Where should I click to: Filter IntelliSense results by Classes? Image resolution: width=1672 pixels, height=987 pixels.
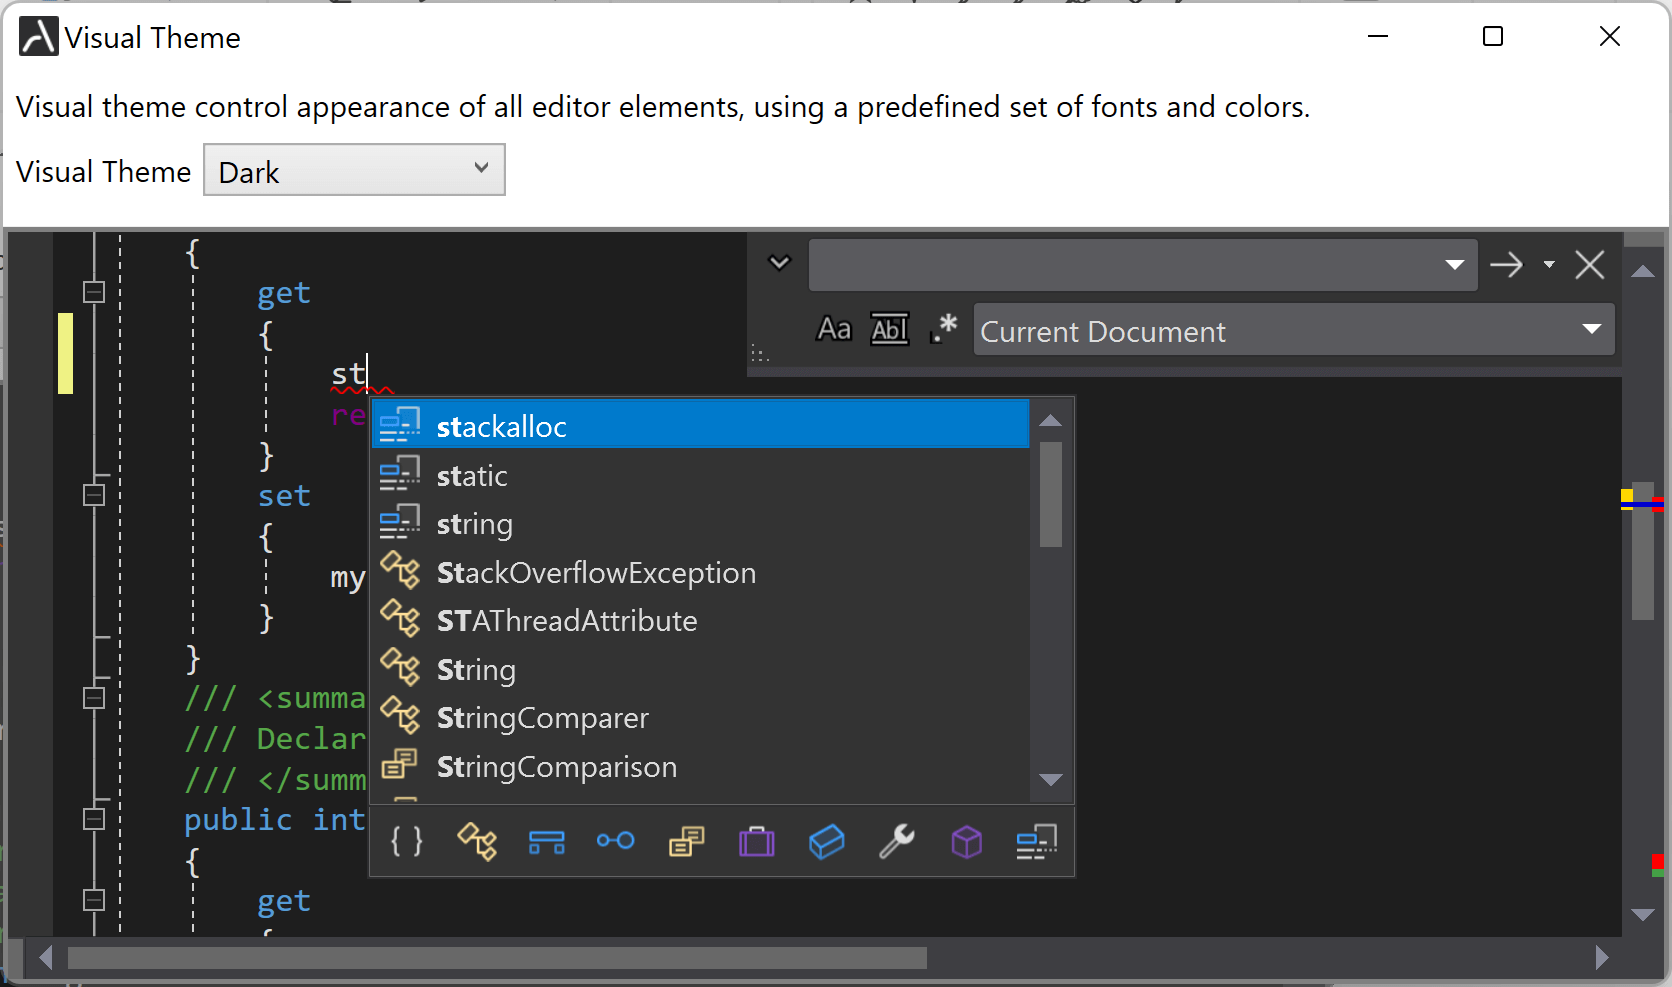(477, 842)
